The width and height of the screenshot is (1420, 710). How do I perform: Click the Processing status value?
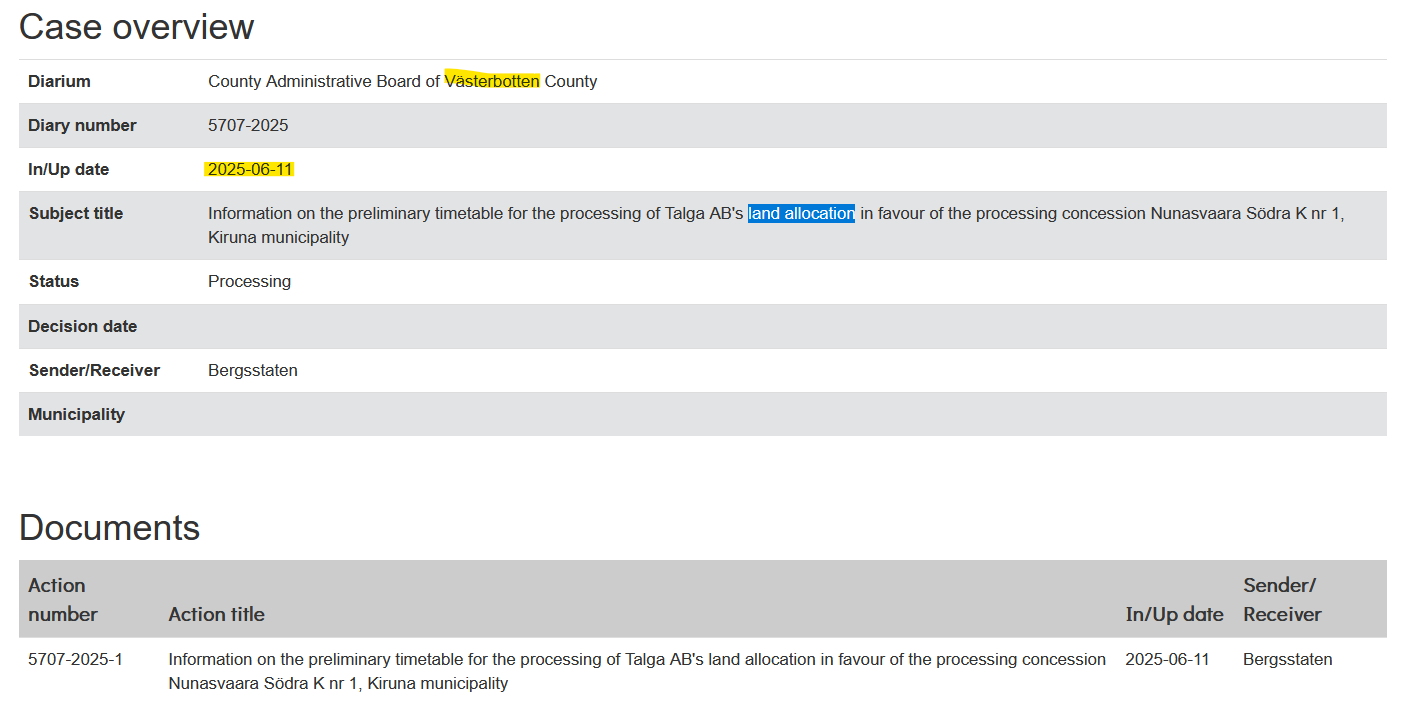[x=249, y=281]
